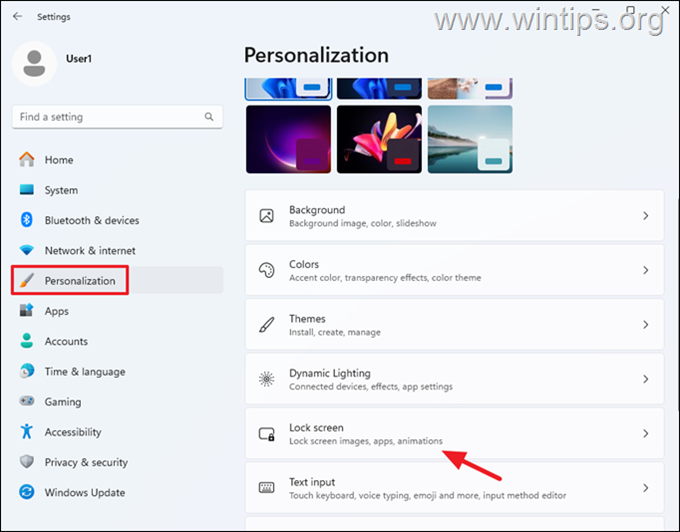680x532 pixels.
Task: Expand Dynamic Lighting via chevron
Action: (645, 379)
